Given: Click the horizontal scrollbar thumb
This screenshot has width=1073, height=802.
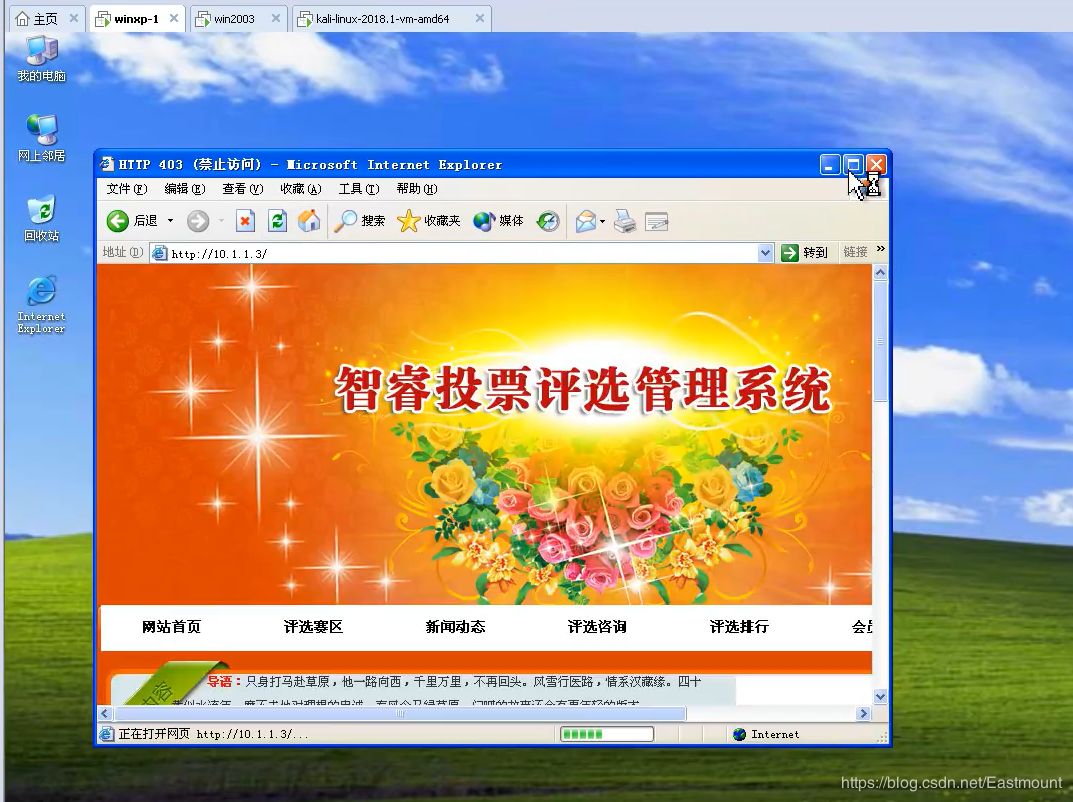Looking at the screenshot, I should pyautogui.click(x=400, y=713).
